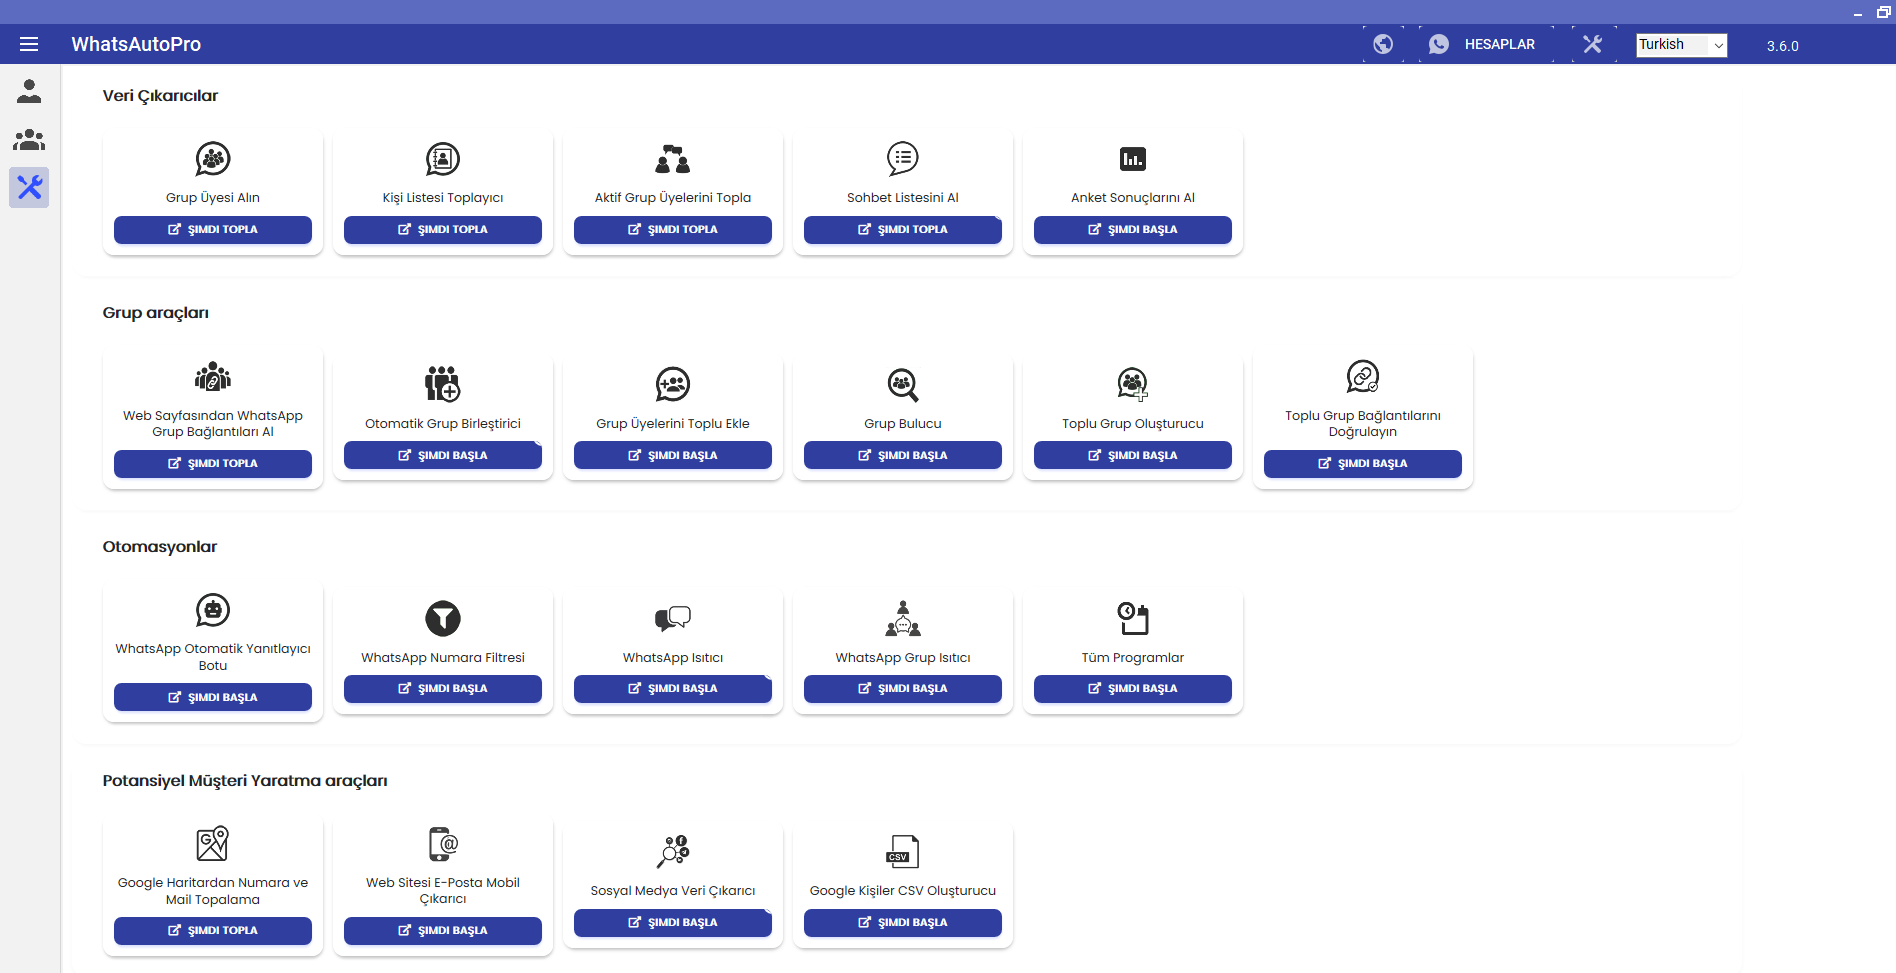Click the Grup Bulucu magnifier icon
This screenshot has height=973, width=1896.
(903, 384)
